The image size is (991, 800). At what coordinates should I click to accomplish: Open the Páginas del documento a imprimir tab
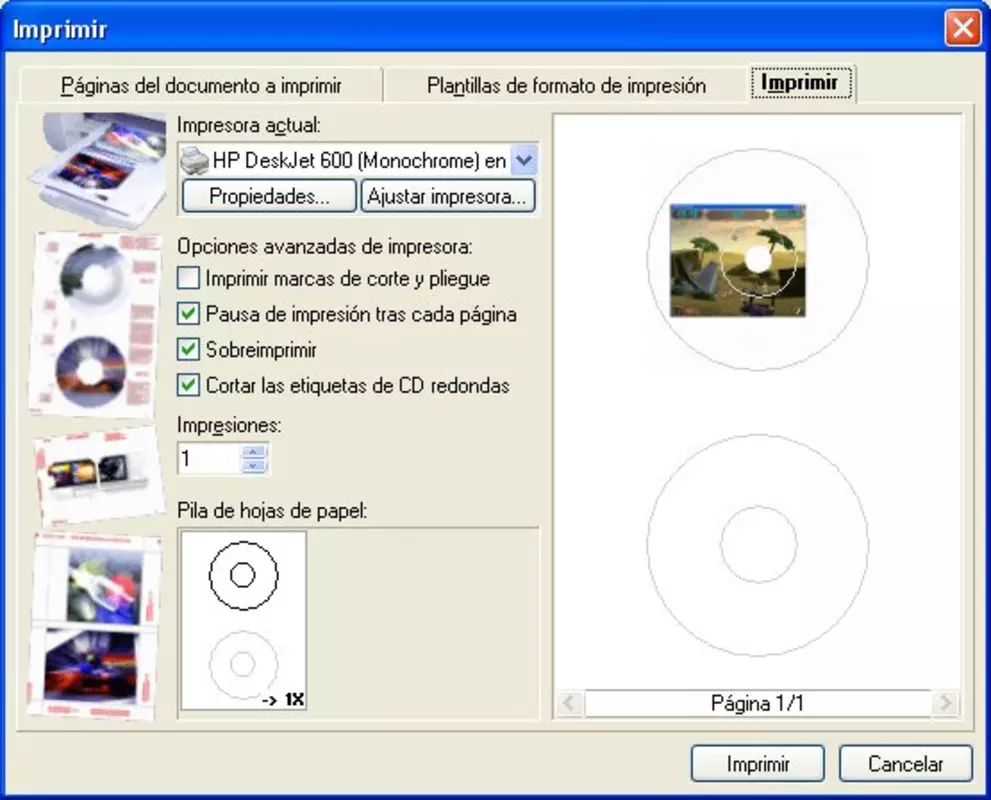tap(201, 85)
